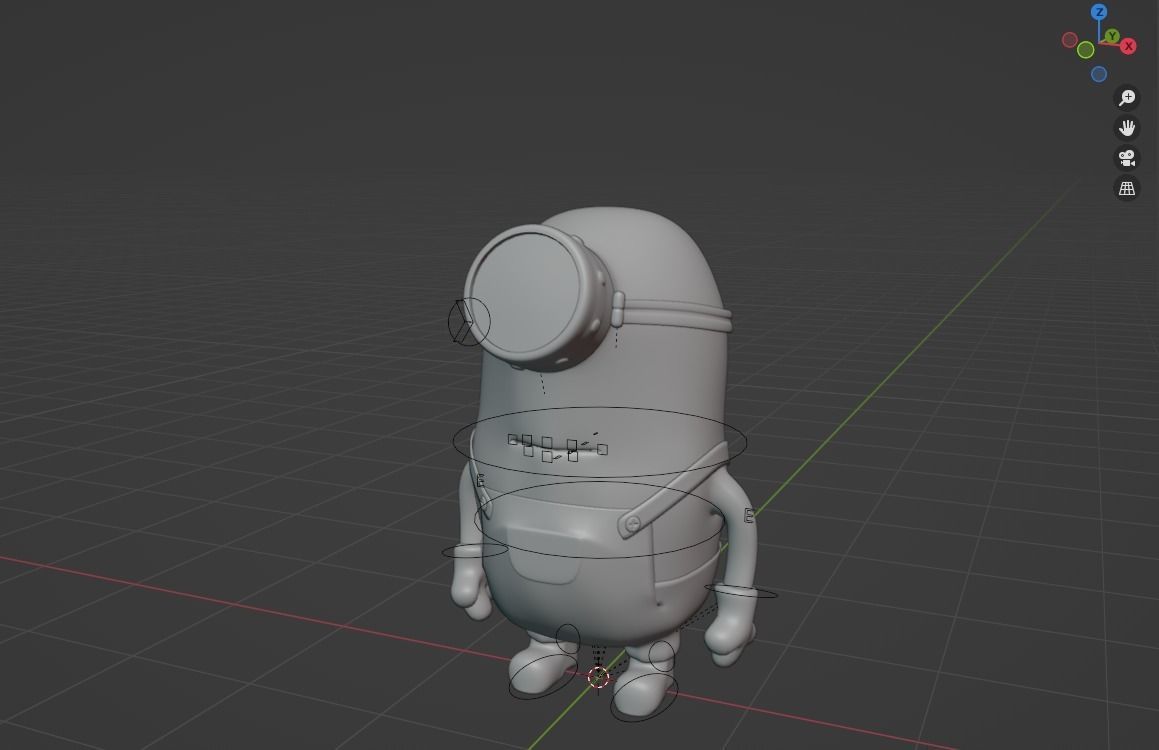Screen dimensions: 1159x750
Task: Snap view to negative X axis circle
Action: (x=1070, y=40)
